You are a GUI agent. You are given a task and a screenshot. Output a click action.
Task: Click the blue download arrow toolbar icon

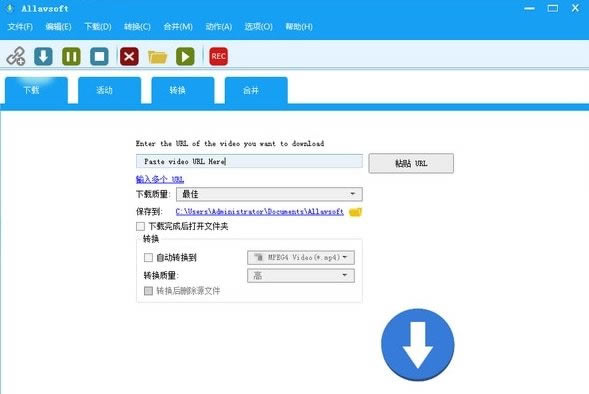(43, 56)
